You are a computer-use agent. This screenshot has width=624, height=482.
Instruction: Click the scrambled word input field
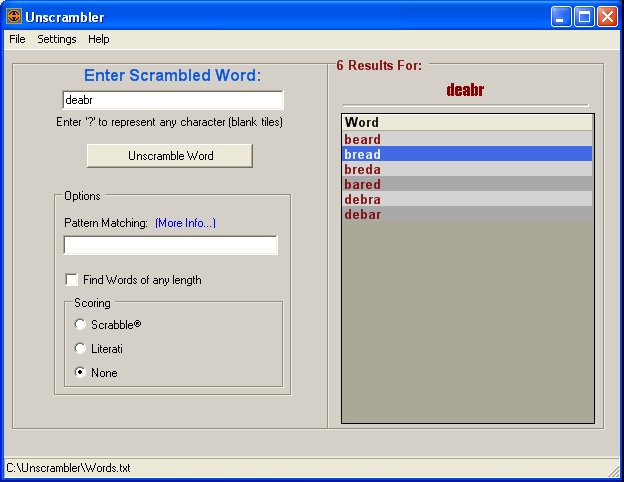coord(173,100)
